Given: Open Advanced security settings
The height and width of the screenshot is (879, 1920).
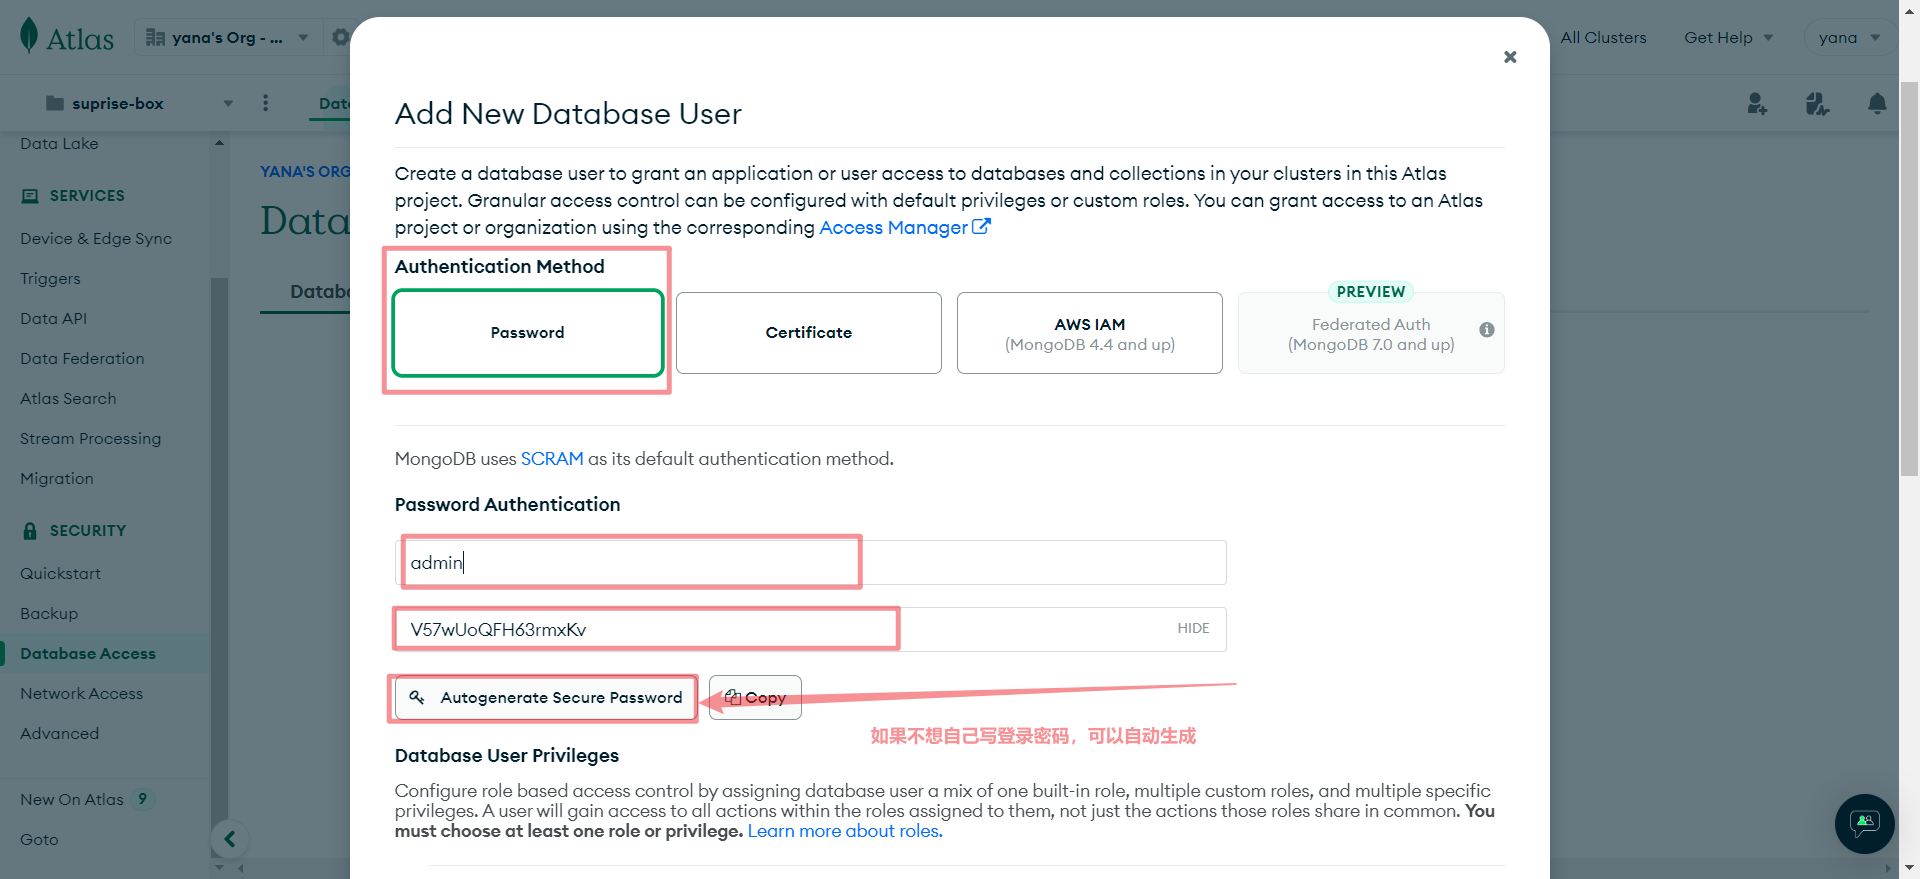Looking at the screenshot, I should 59,734.
